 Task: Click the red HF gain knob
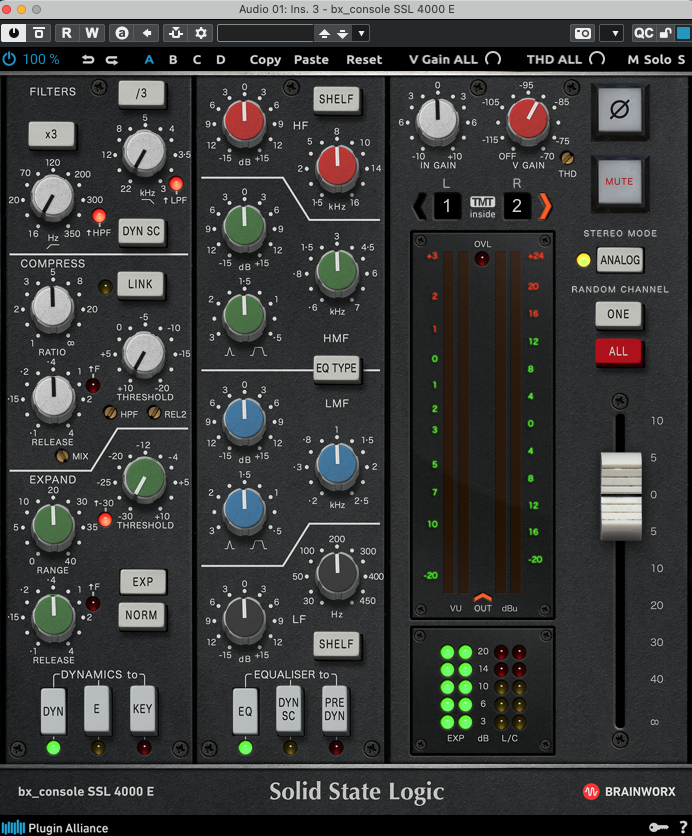pos(244,120)
